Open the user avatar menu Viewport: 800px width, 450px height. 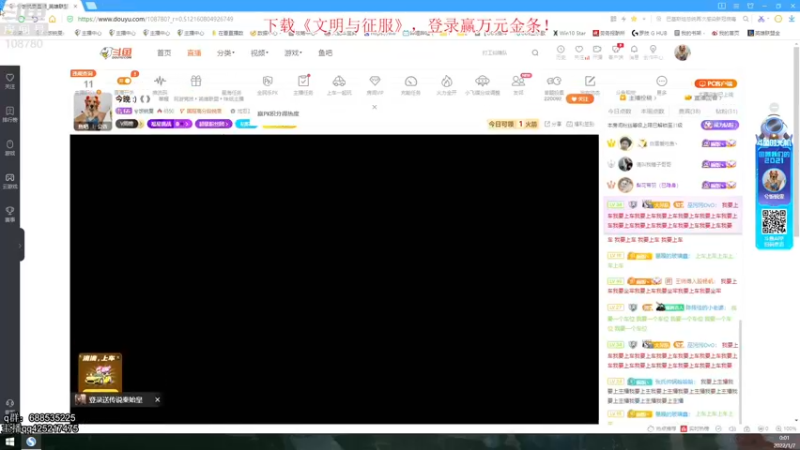[682, 53]
